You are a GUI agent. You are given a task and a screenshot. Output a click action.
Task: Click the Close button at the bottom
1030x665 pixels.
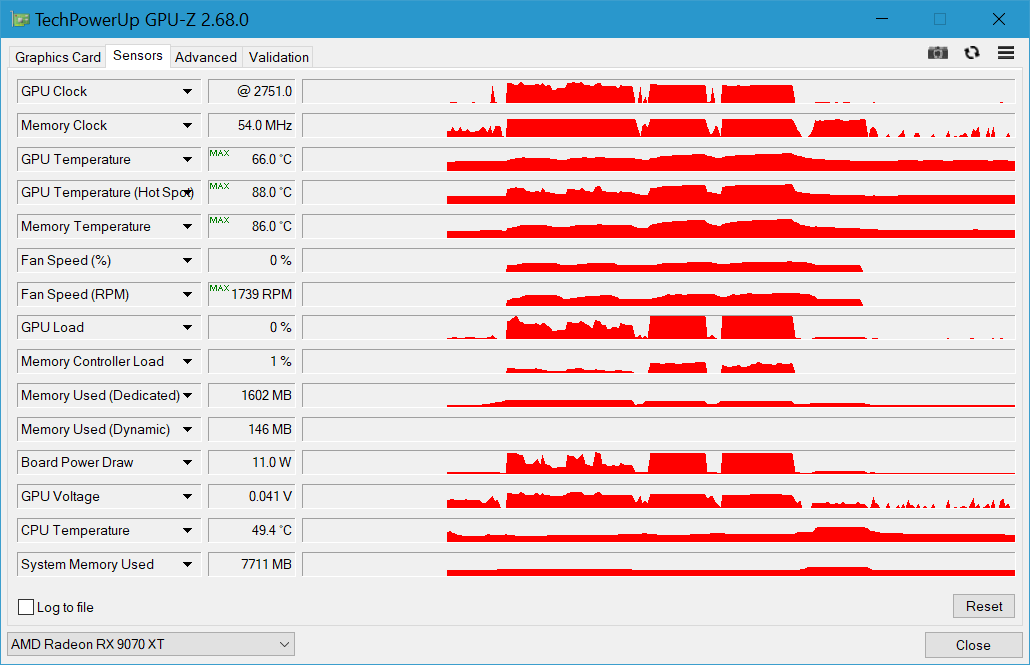[973, 645]
